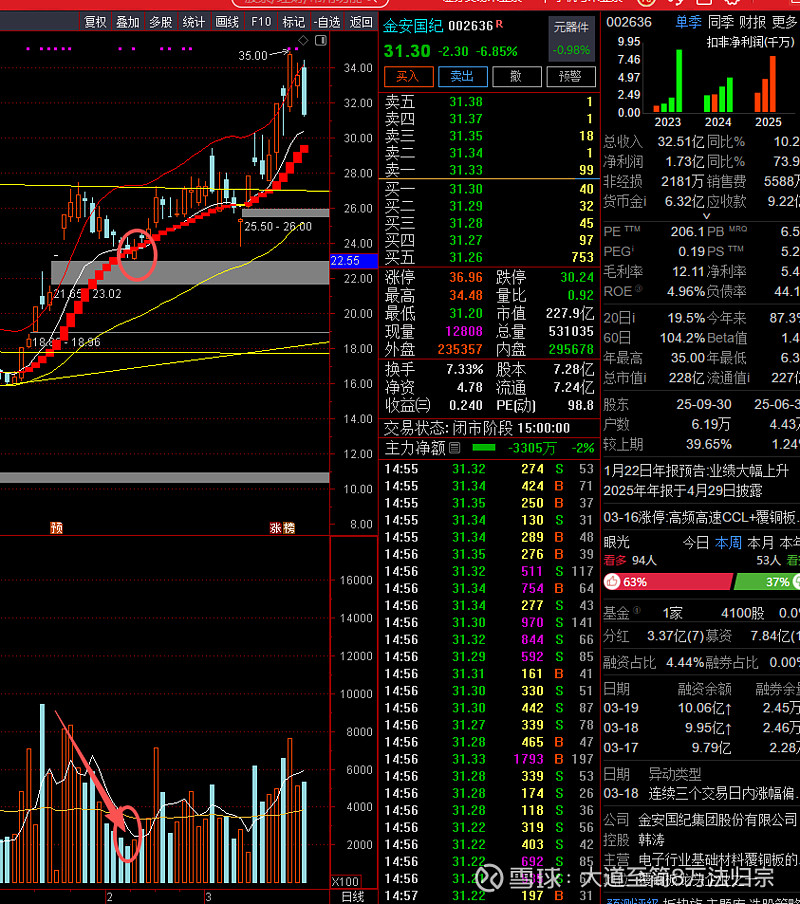Open 03-16涨停 reason link
The width and height of the screenshot is (800, 904).
[700, 517]
